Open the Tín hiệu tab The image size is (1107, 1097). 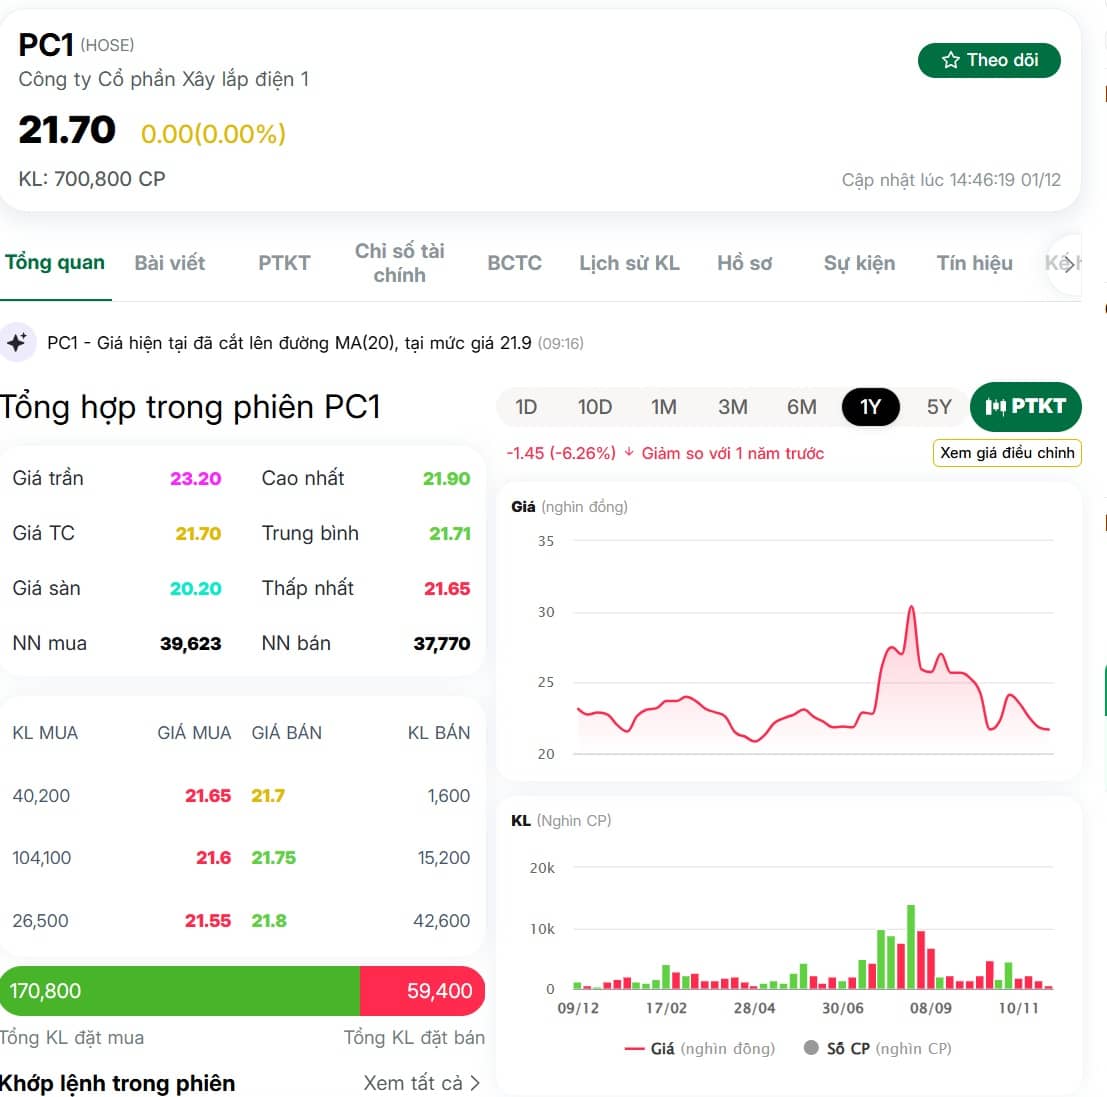[x=974, y=263]
